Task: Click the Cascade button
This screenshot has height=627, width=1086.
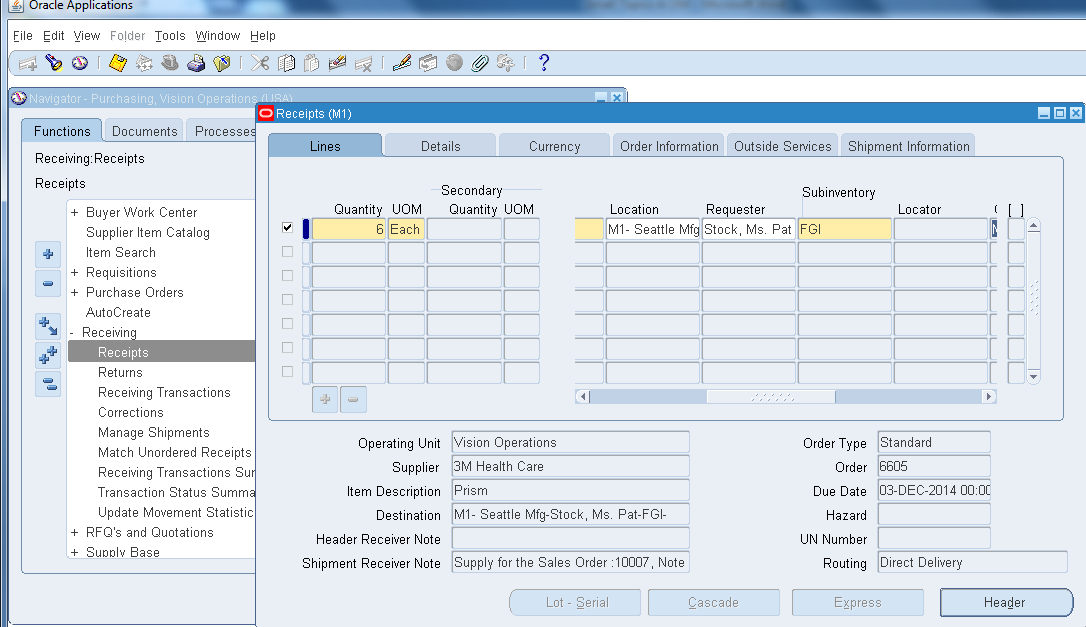Action: pyautogui.click(x=713, y=602)
